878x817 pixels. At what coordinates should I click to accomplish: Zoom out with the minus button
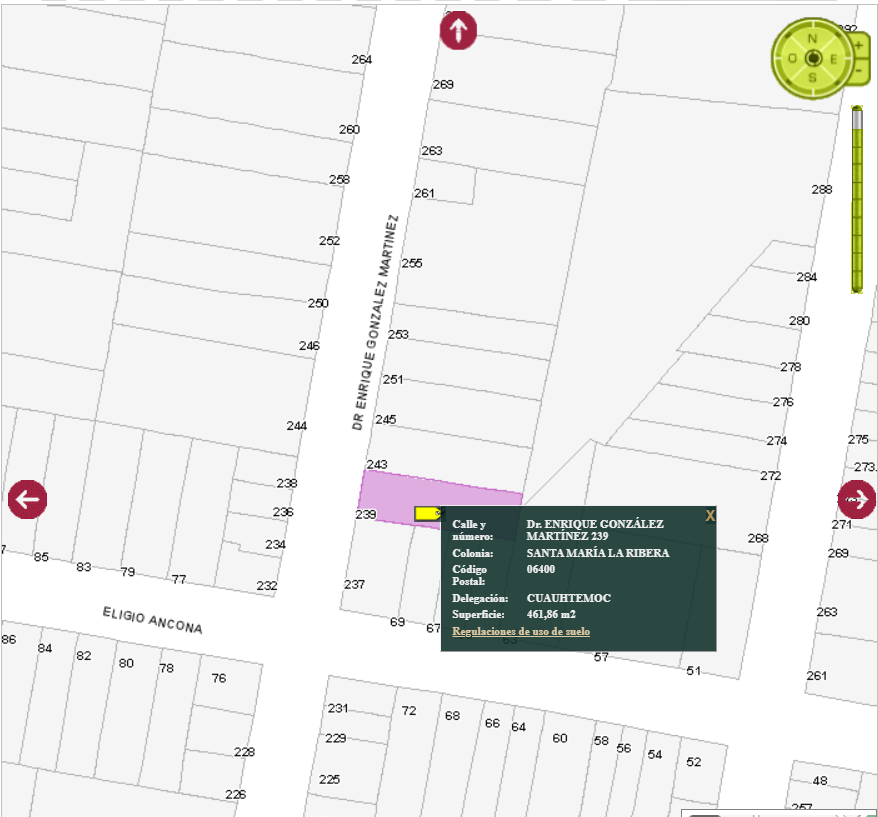[x=859, y=72]
